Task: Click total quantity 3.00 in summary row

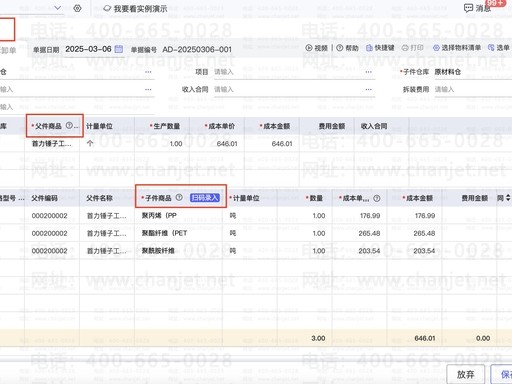Action: point(318,338)
